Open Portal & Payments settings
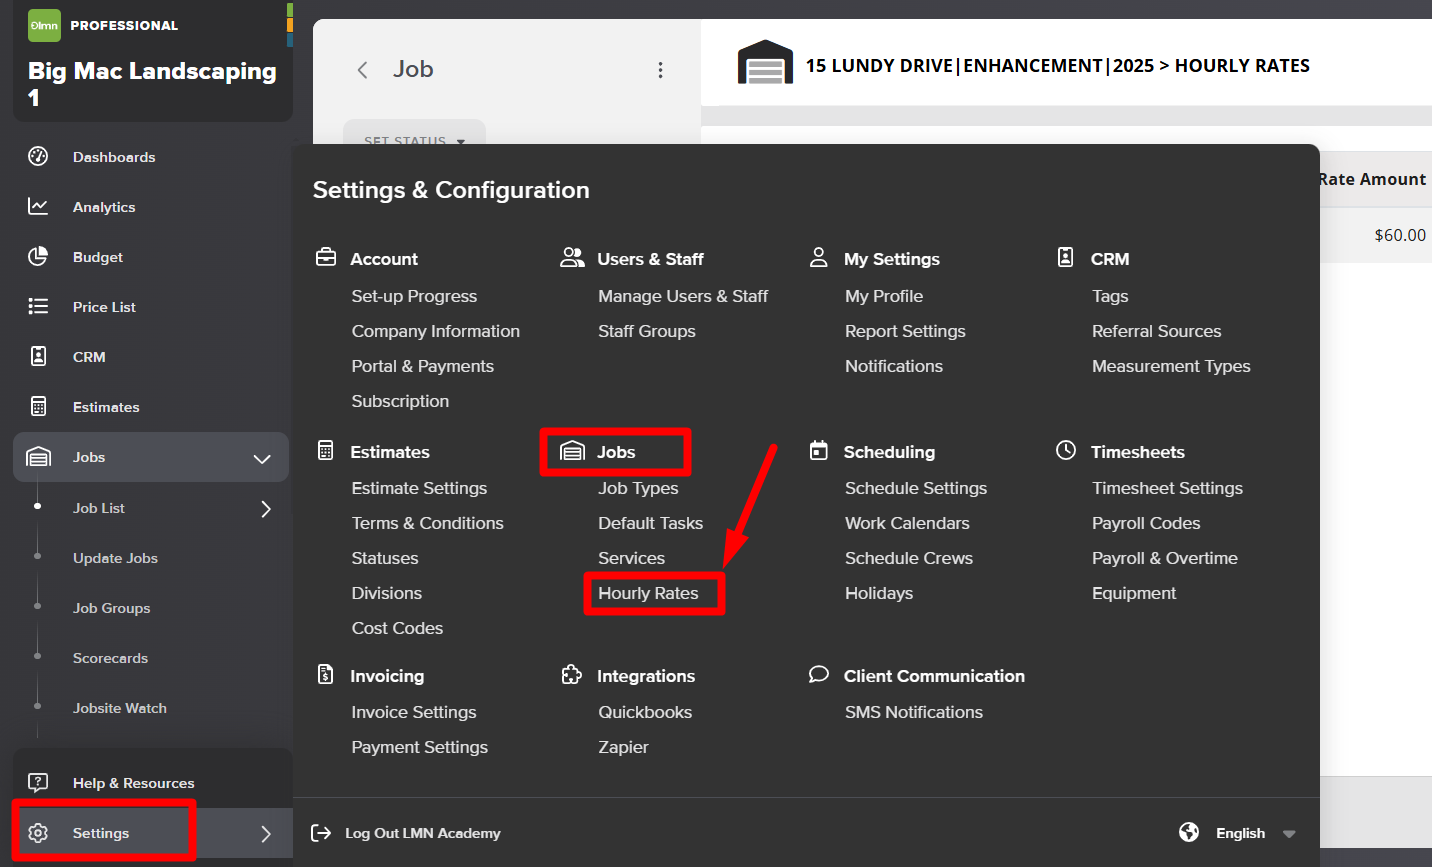 (422, 366)
